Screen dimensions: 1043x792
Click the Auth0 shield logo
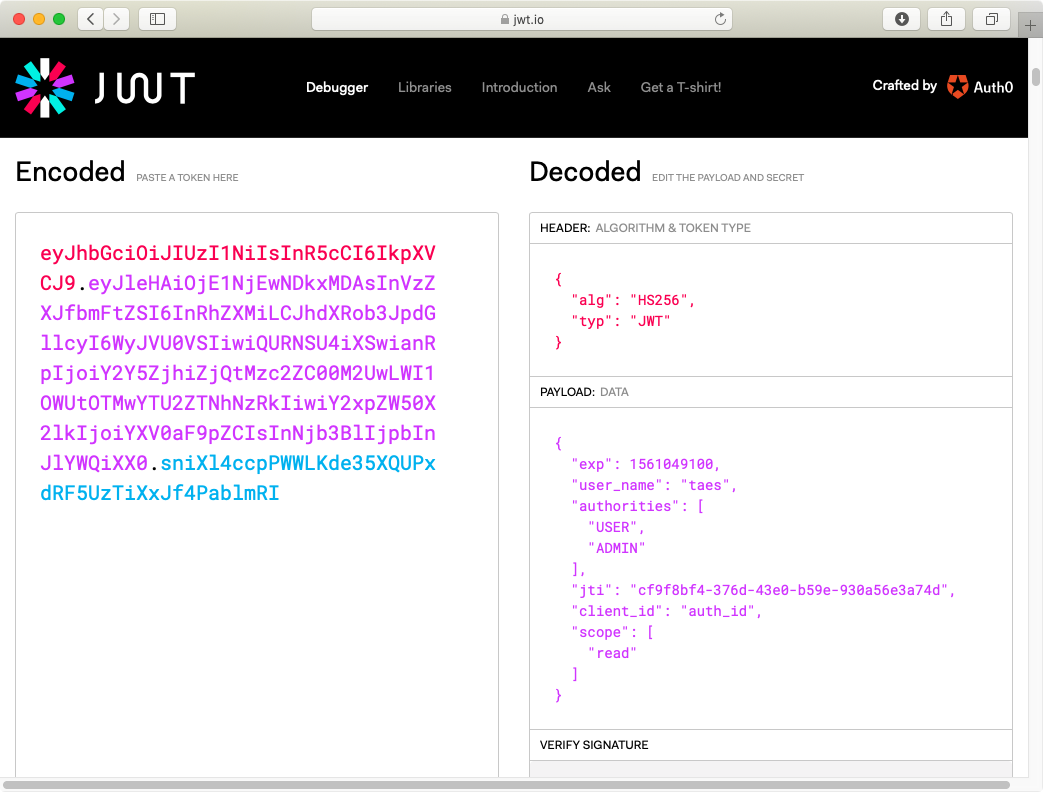(958, 86)
